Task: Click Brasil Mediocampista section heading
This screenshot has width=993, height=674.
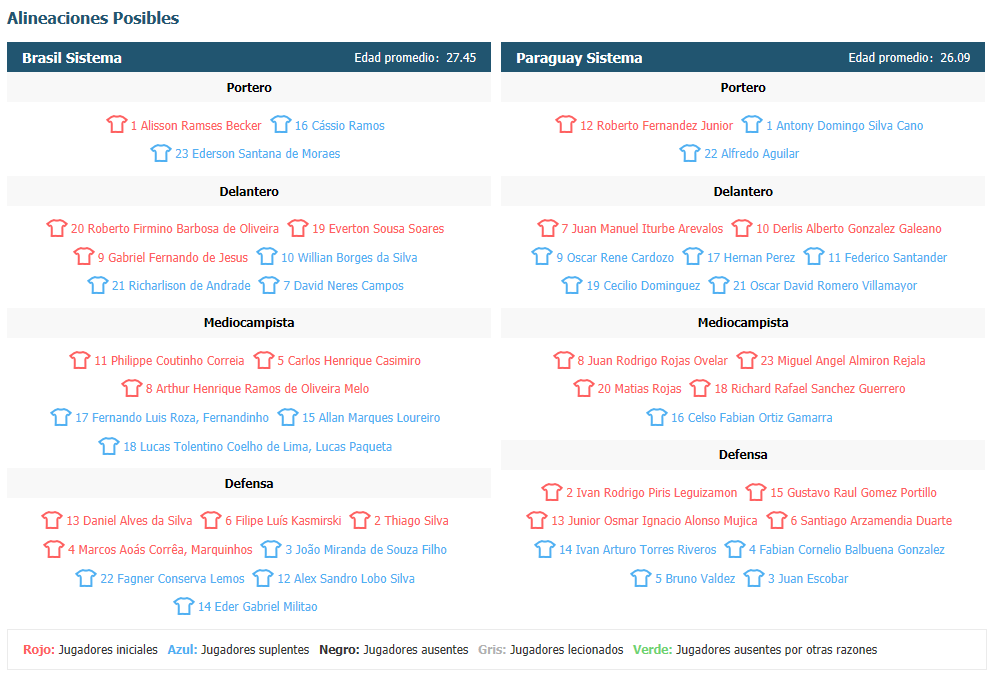Action: (x=249, y=322)
